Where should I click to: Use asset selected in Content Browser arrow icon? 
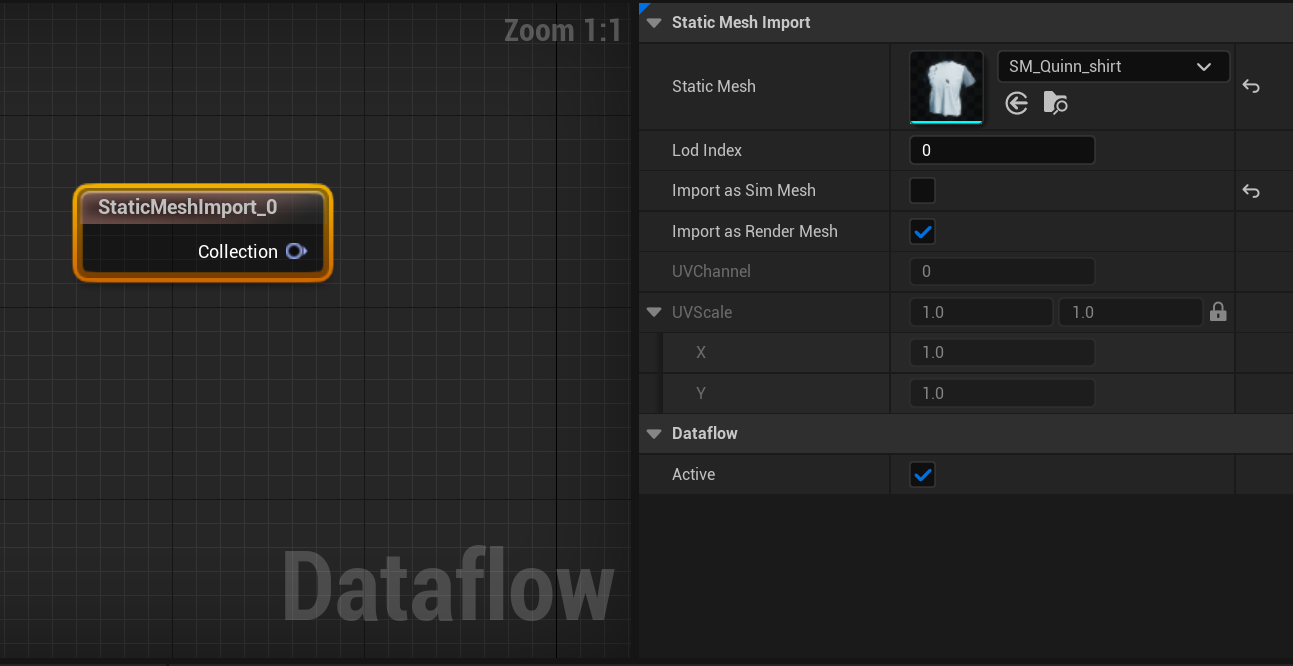coord(1016,102)
